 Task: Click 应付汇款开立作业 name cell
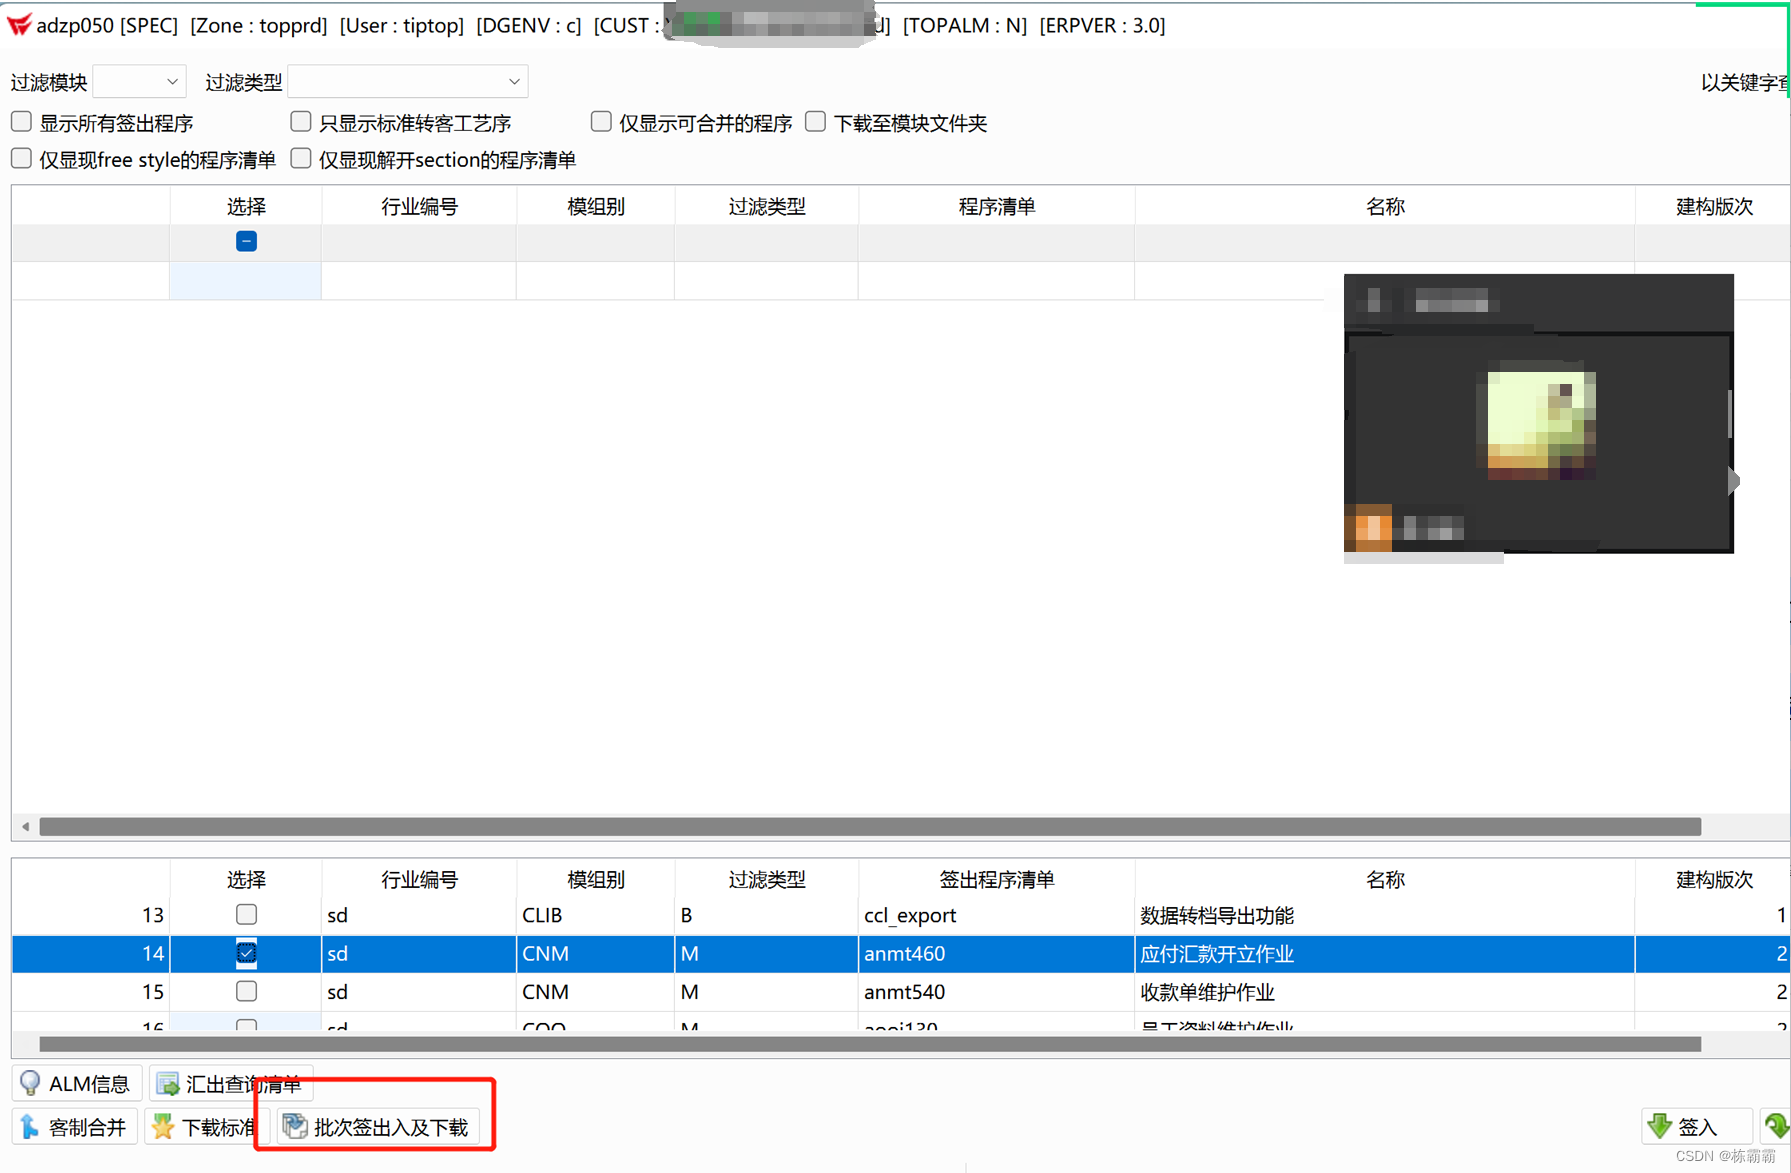pyautogui.click(x=1385, y=954)
